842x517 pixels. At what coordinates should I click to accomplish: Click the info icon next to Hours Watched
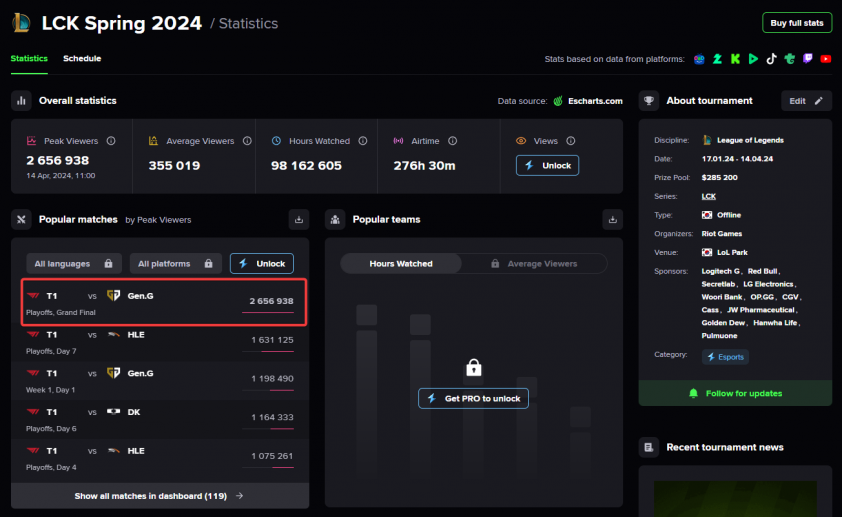point(363,141)
